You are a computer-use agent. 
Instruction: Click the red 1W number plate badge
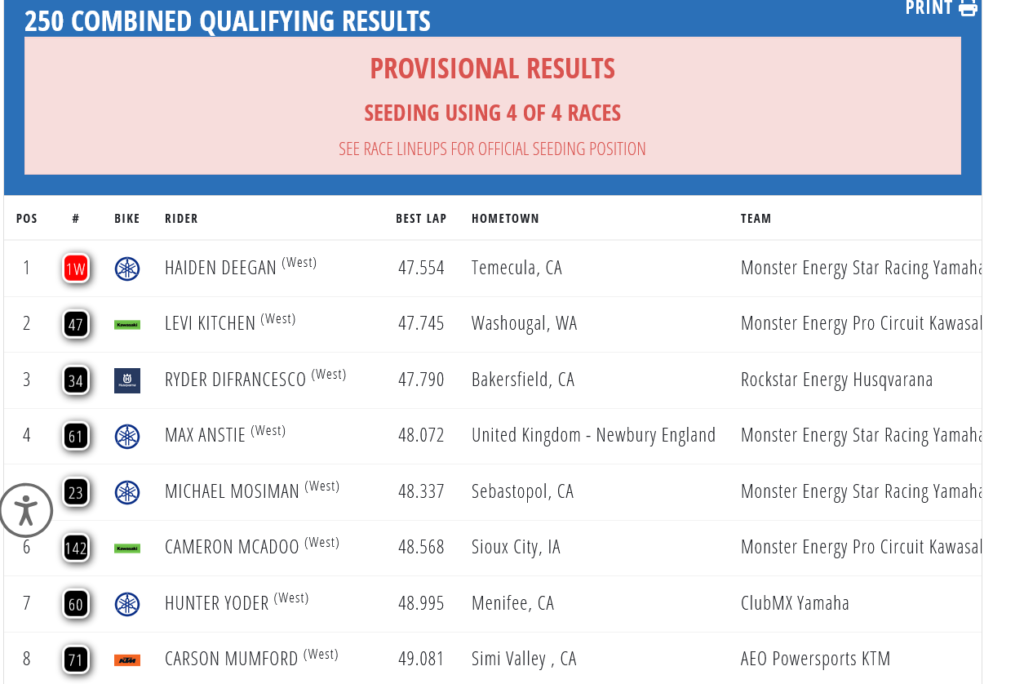pyautogui.click(x=76, y=269)
